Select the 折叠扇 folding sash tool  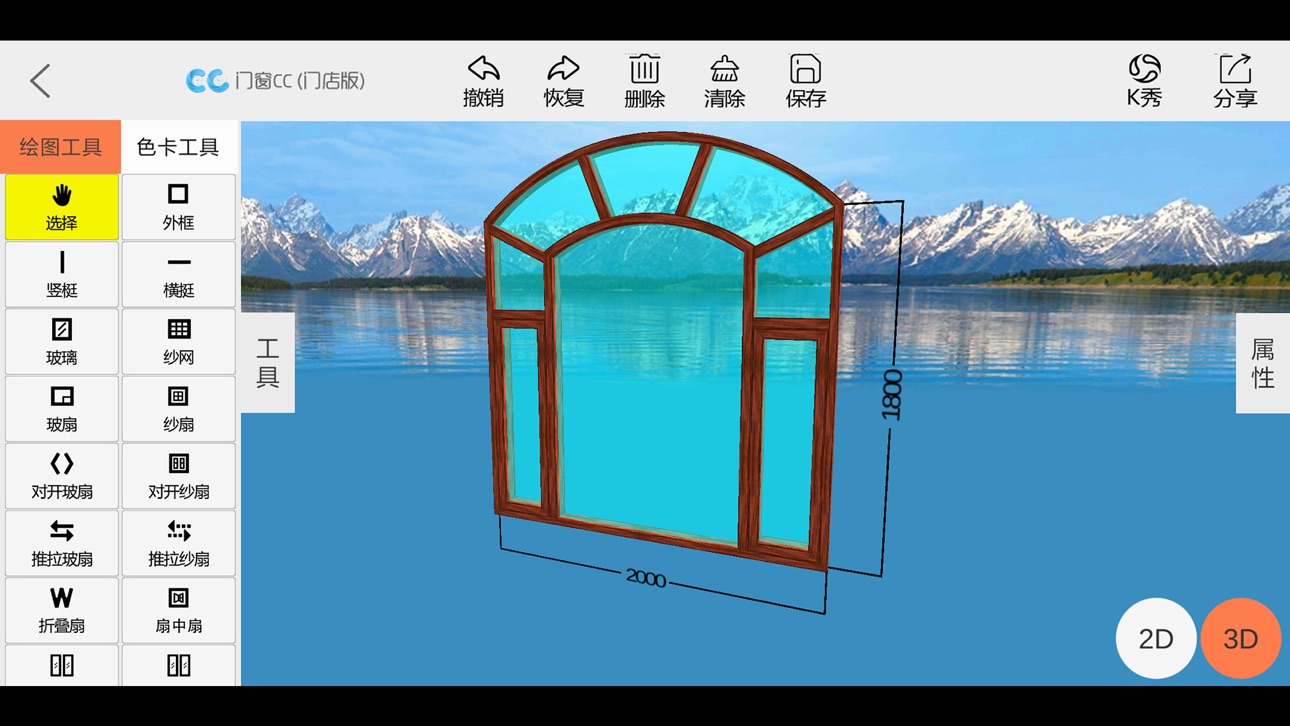pos(62,610)
